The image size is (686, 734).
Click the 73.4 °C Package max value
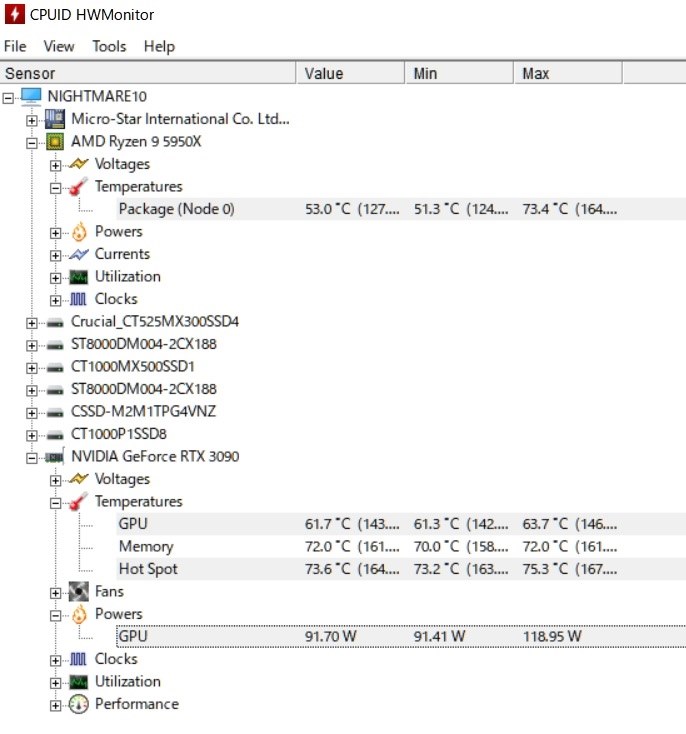tap(570, 209)
